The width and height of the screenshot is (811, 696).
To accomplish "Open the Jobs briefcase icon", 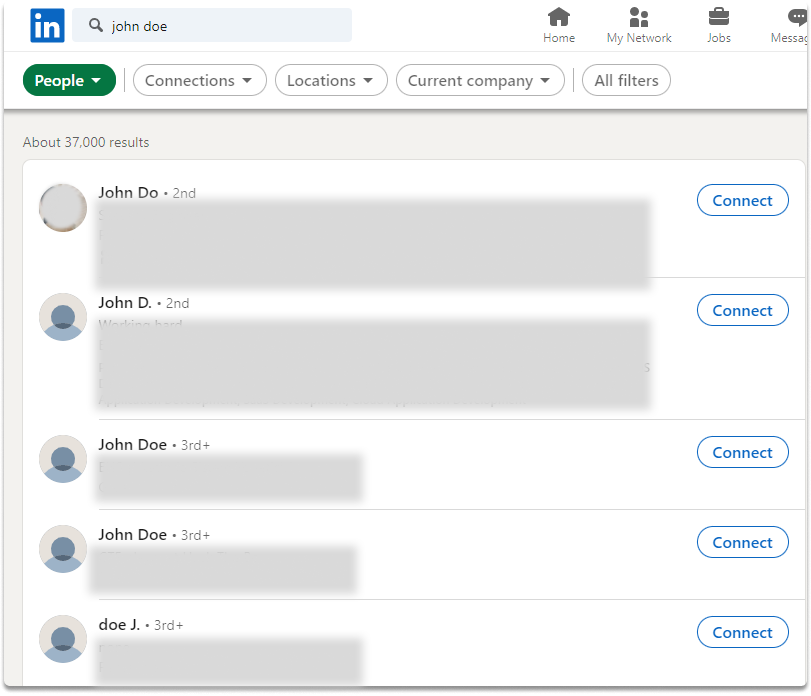I will tap(718, 17).
